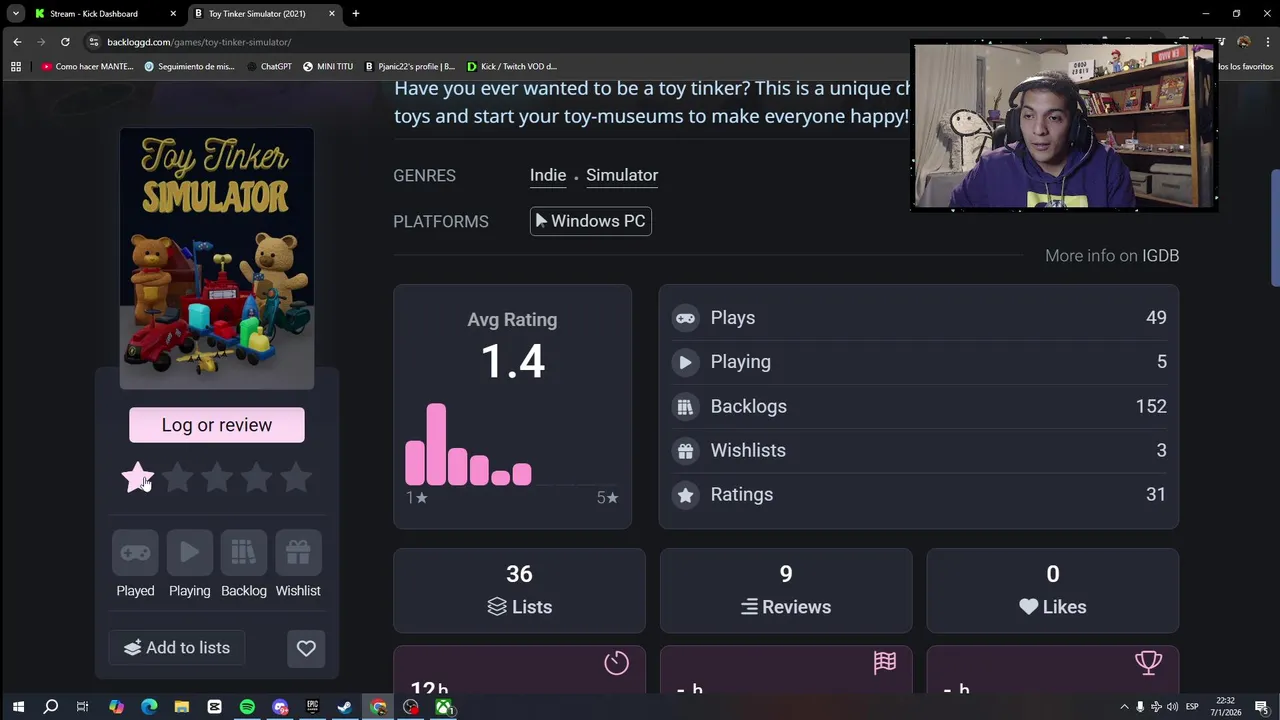The height and width of the screenshot is (720, 1280).
Task: Select the Windows PC platform tag
Action: (x=591, y=221)
